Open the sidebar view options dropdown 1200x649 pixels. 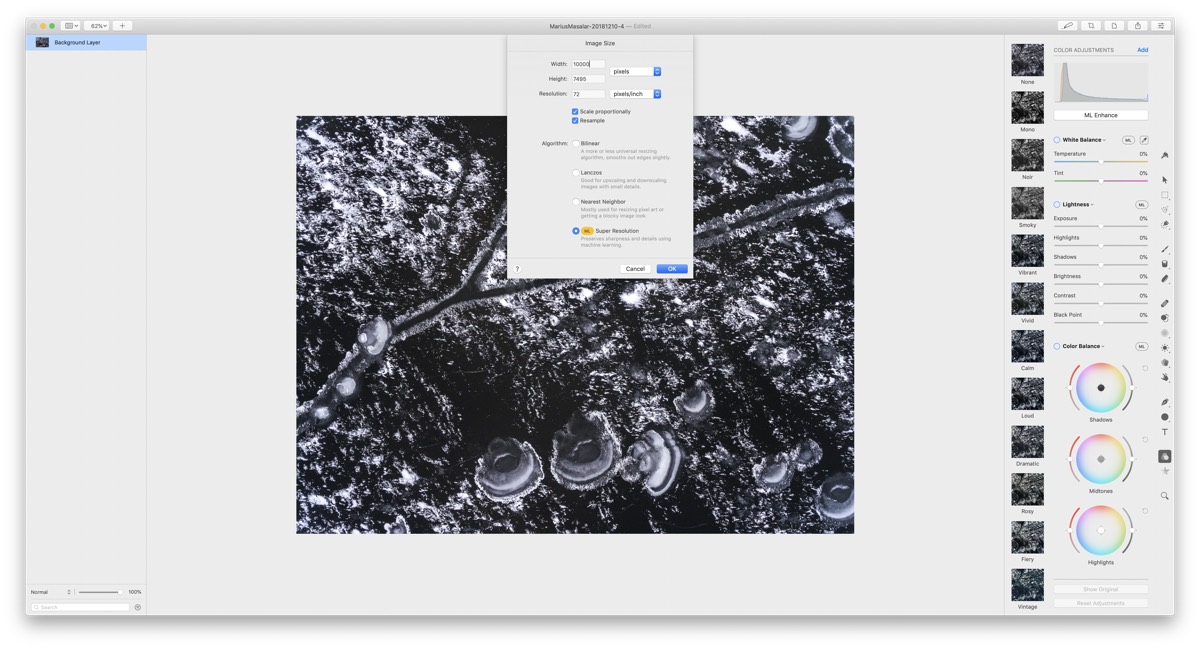pos(71,26)
